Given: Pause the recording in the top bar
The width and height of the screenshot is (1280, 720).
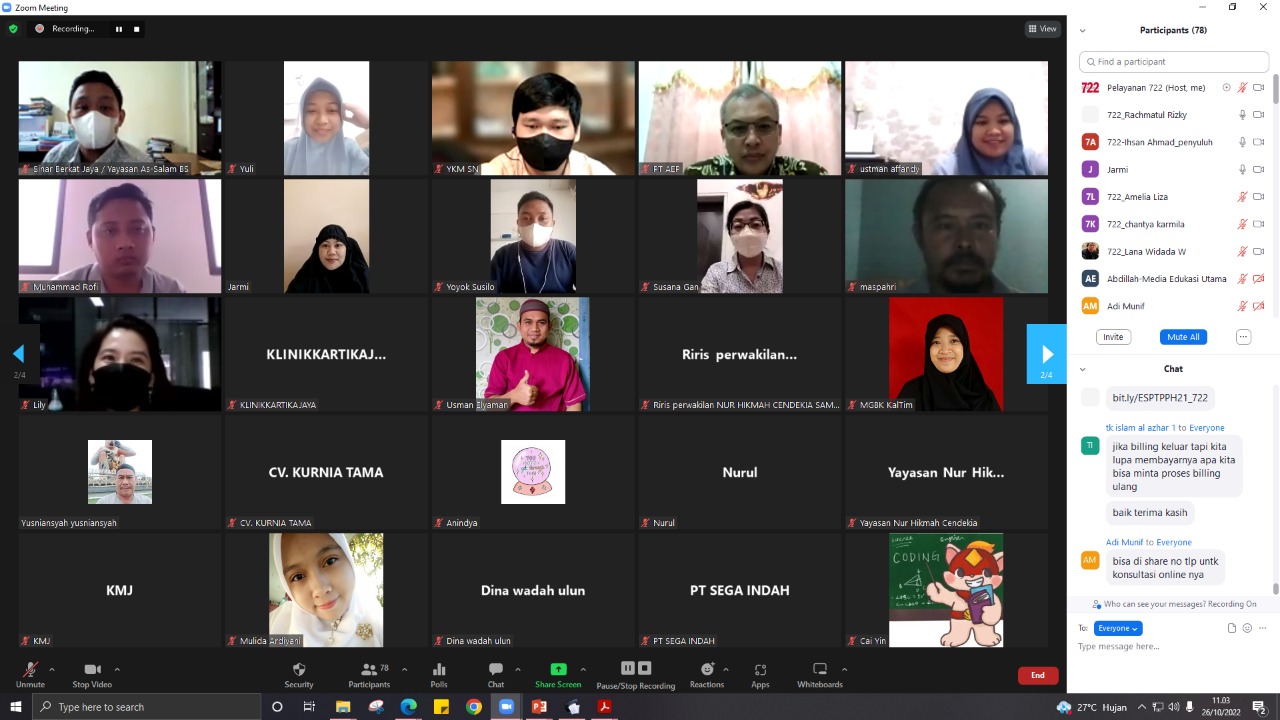Looking at the screenshot, I should tap(119, 29).
